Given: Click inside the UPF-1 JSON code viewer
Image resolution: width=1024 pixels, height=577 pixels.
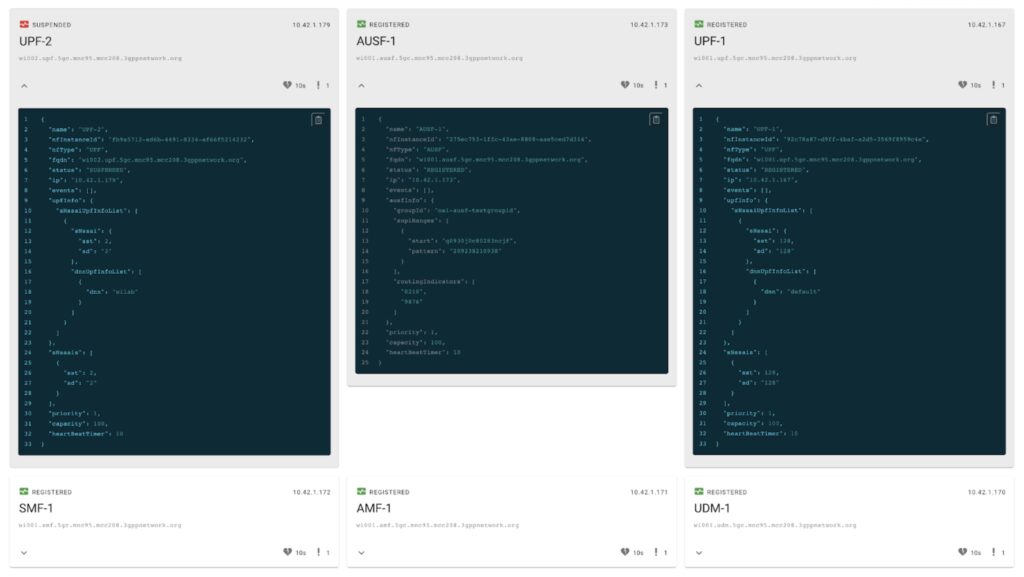Looking at the screenshot, I should 849,281.
